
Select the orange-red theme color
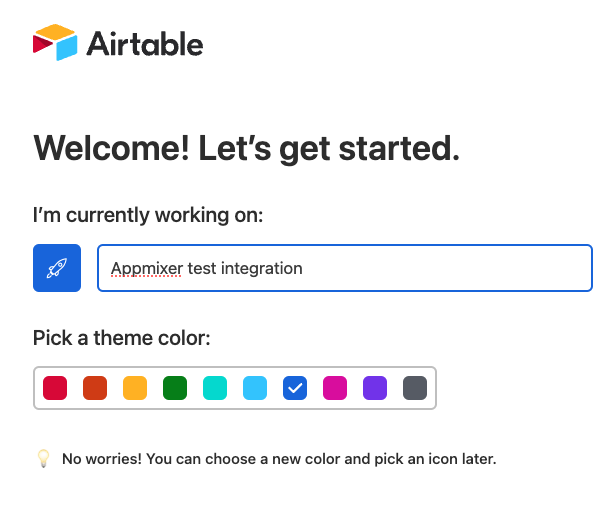(95, 387)
